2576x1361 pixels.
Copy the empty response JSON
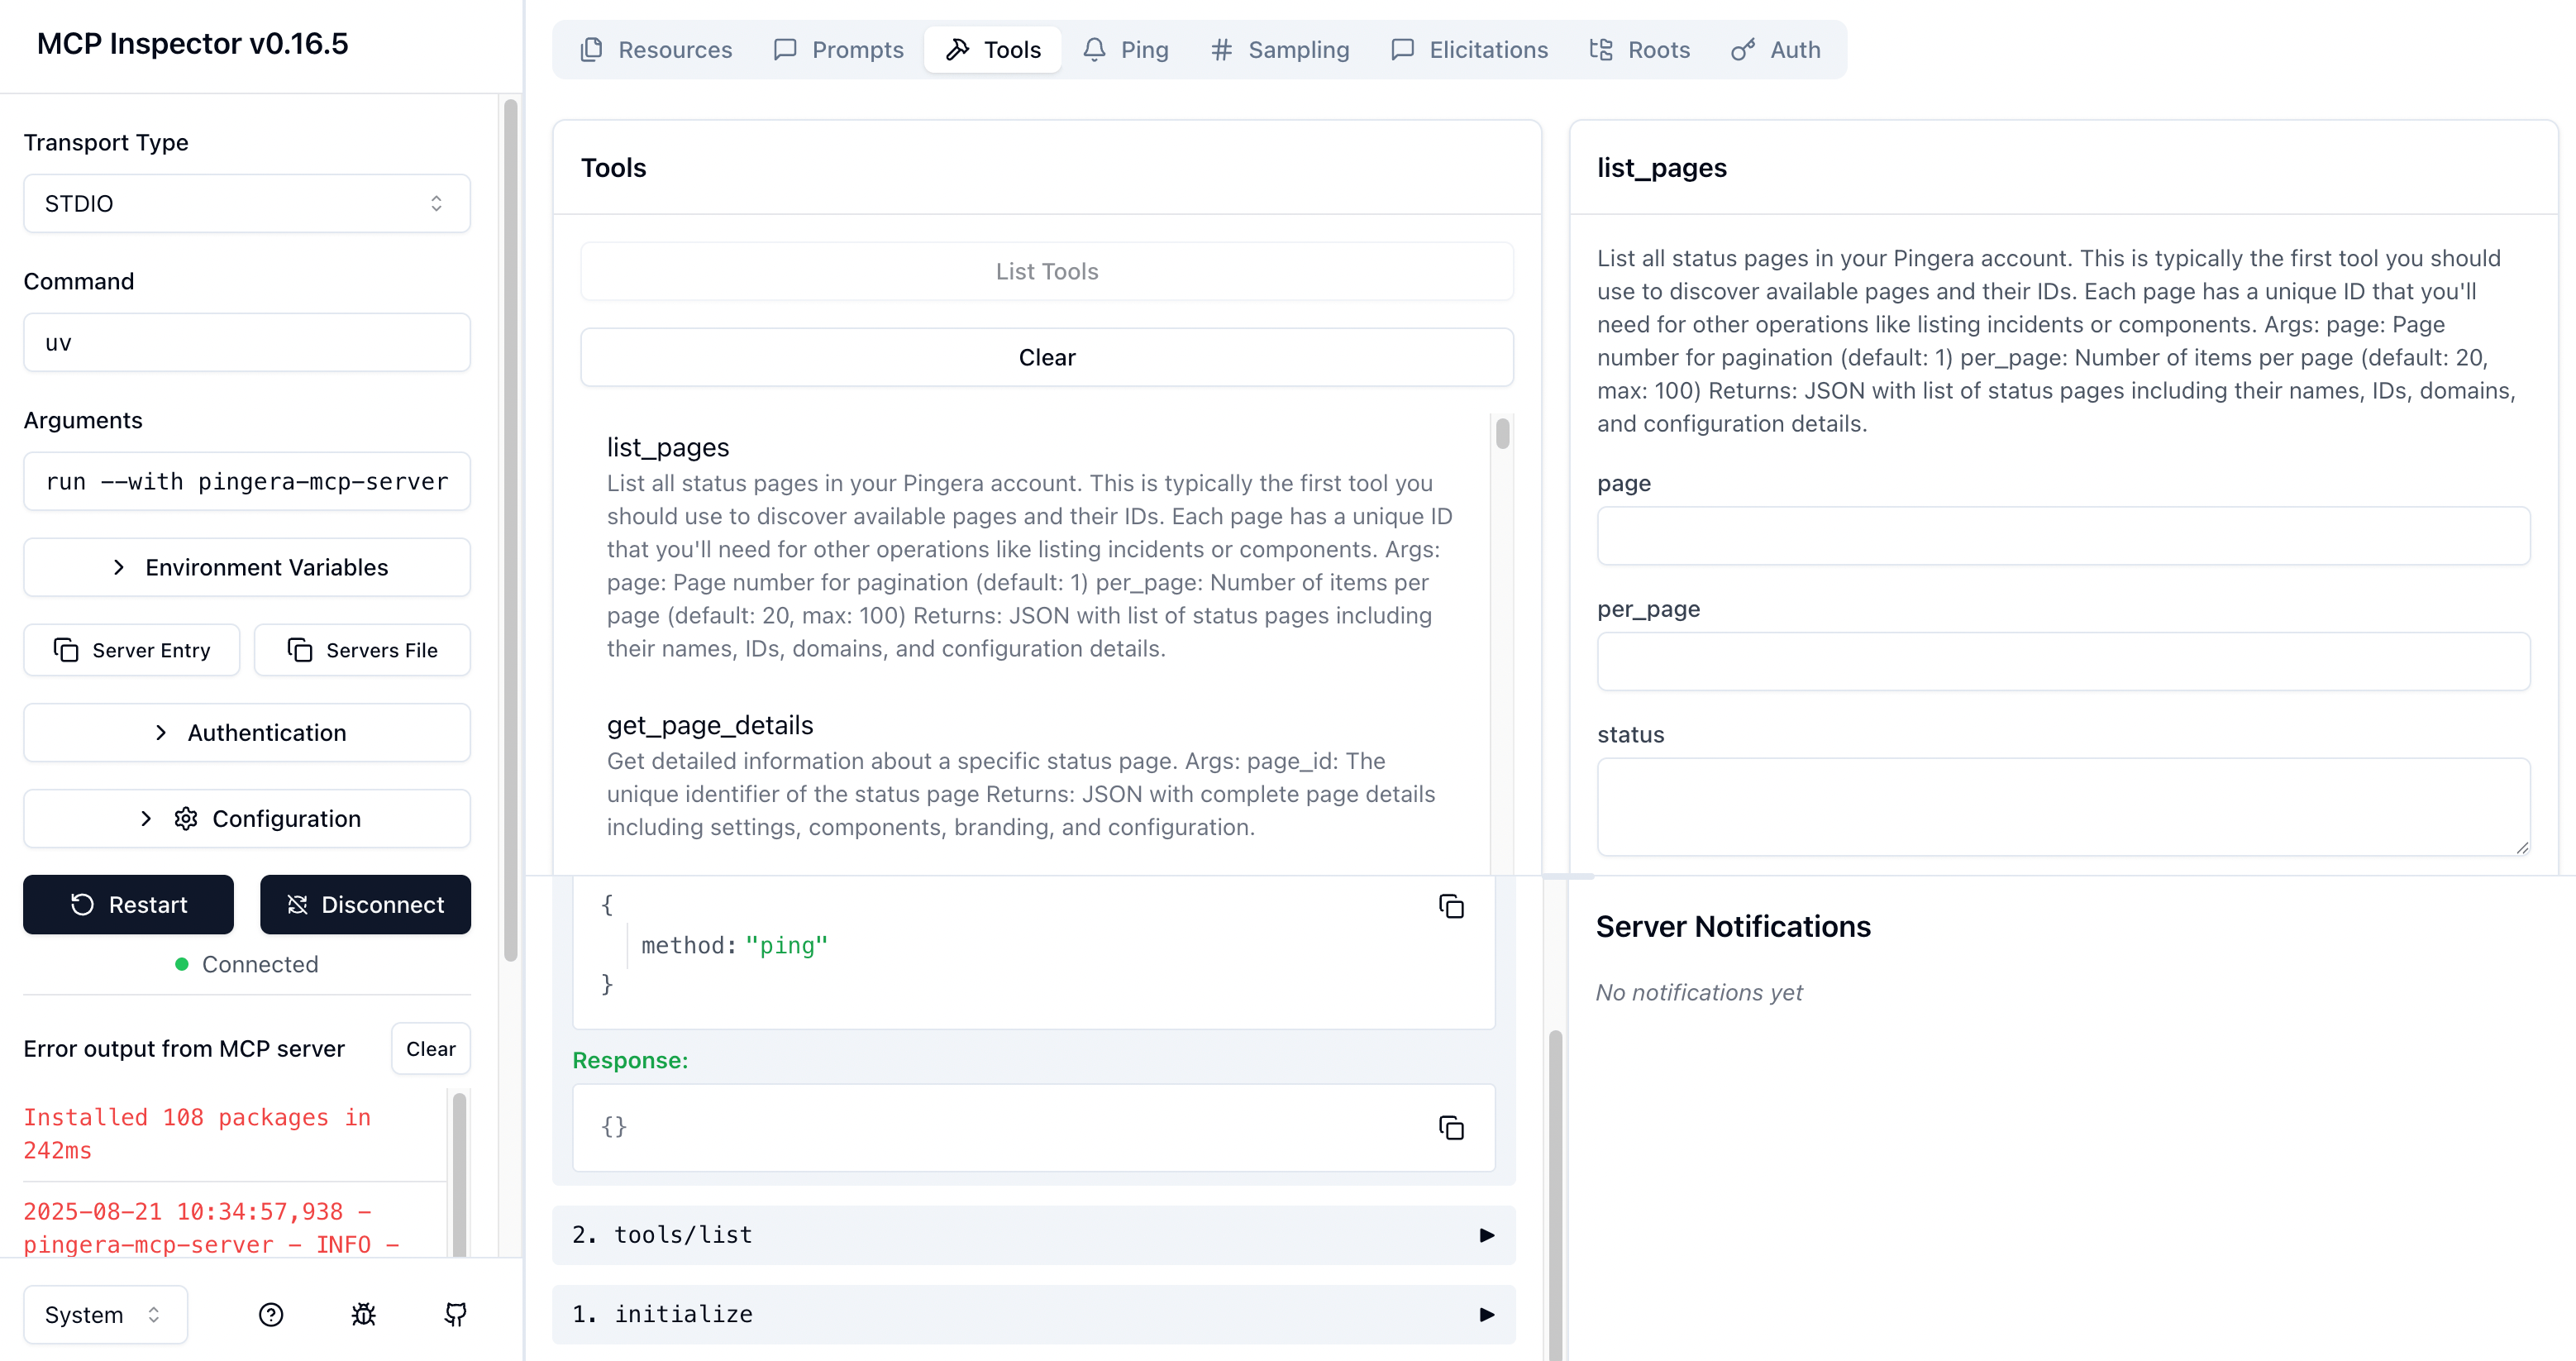coord(1451,1127)
